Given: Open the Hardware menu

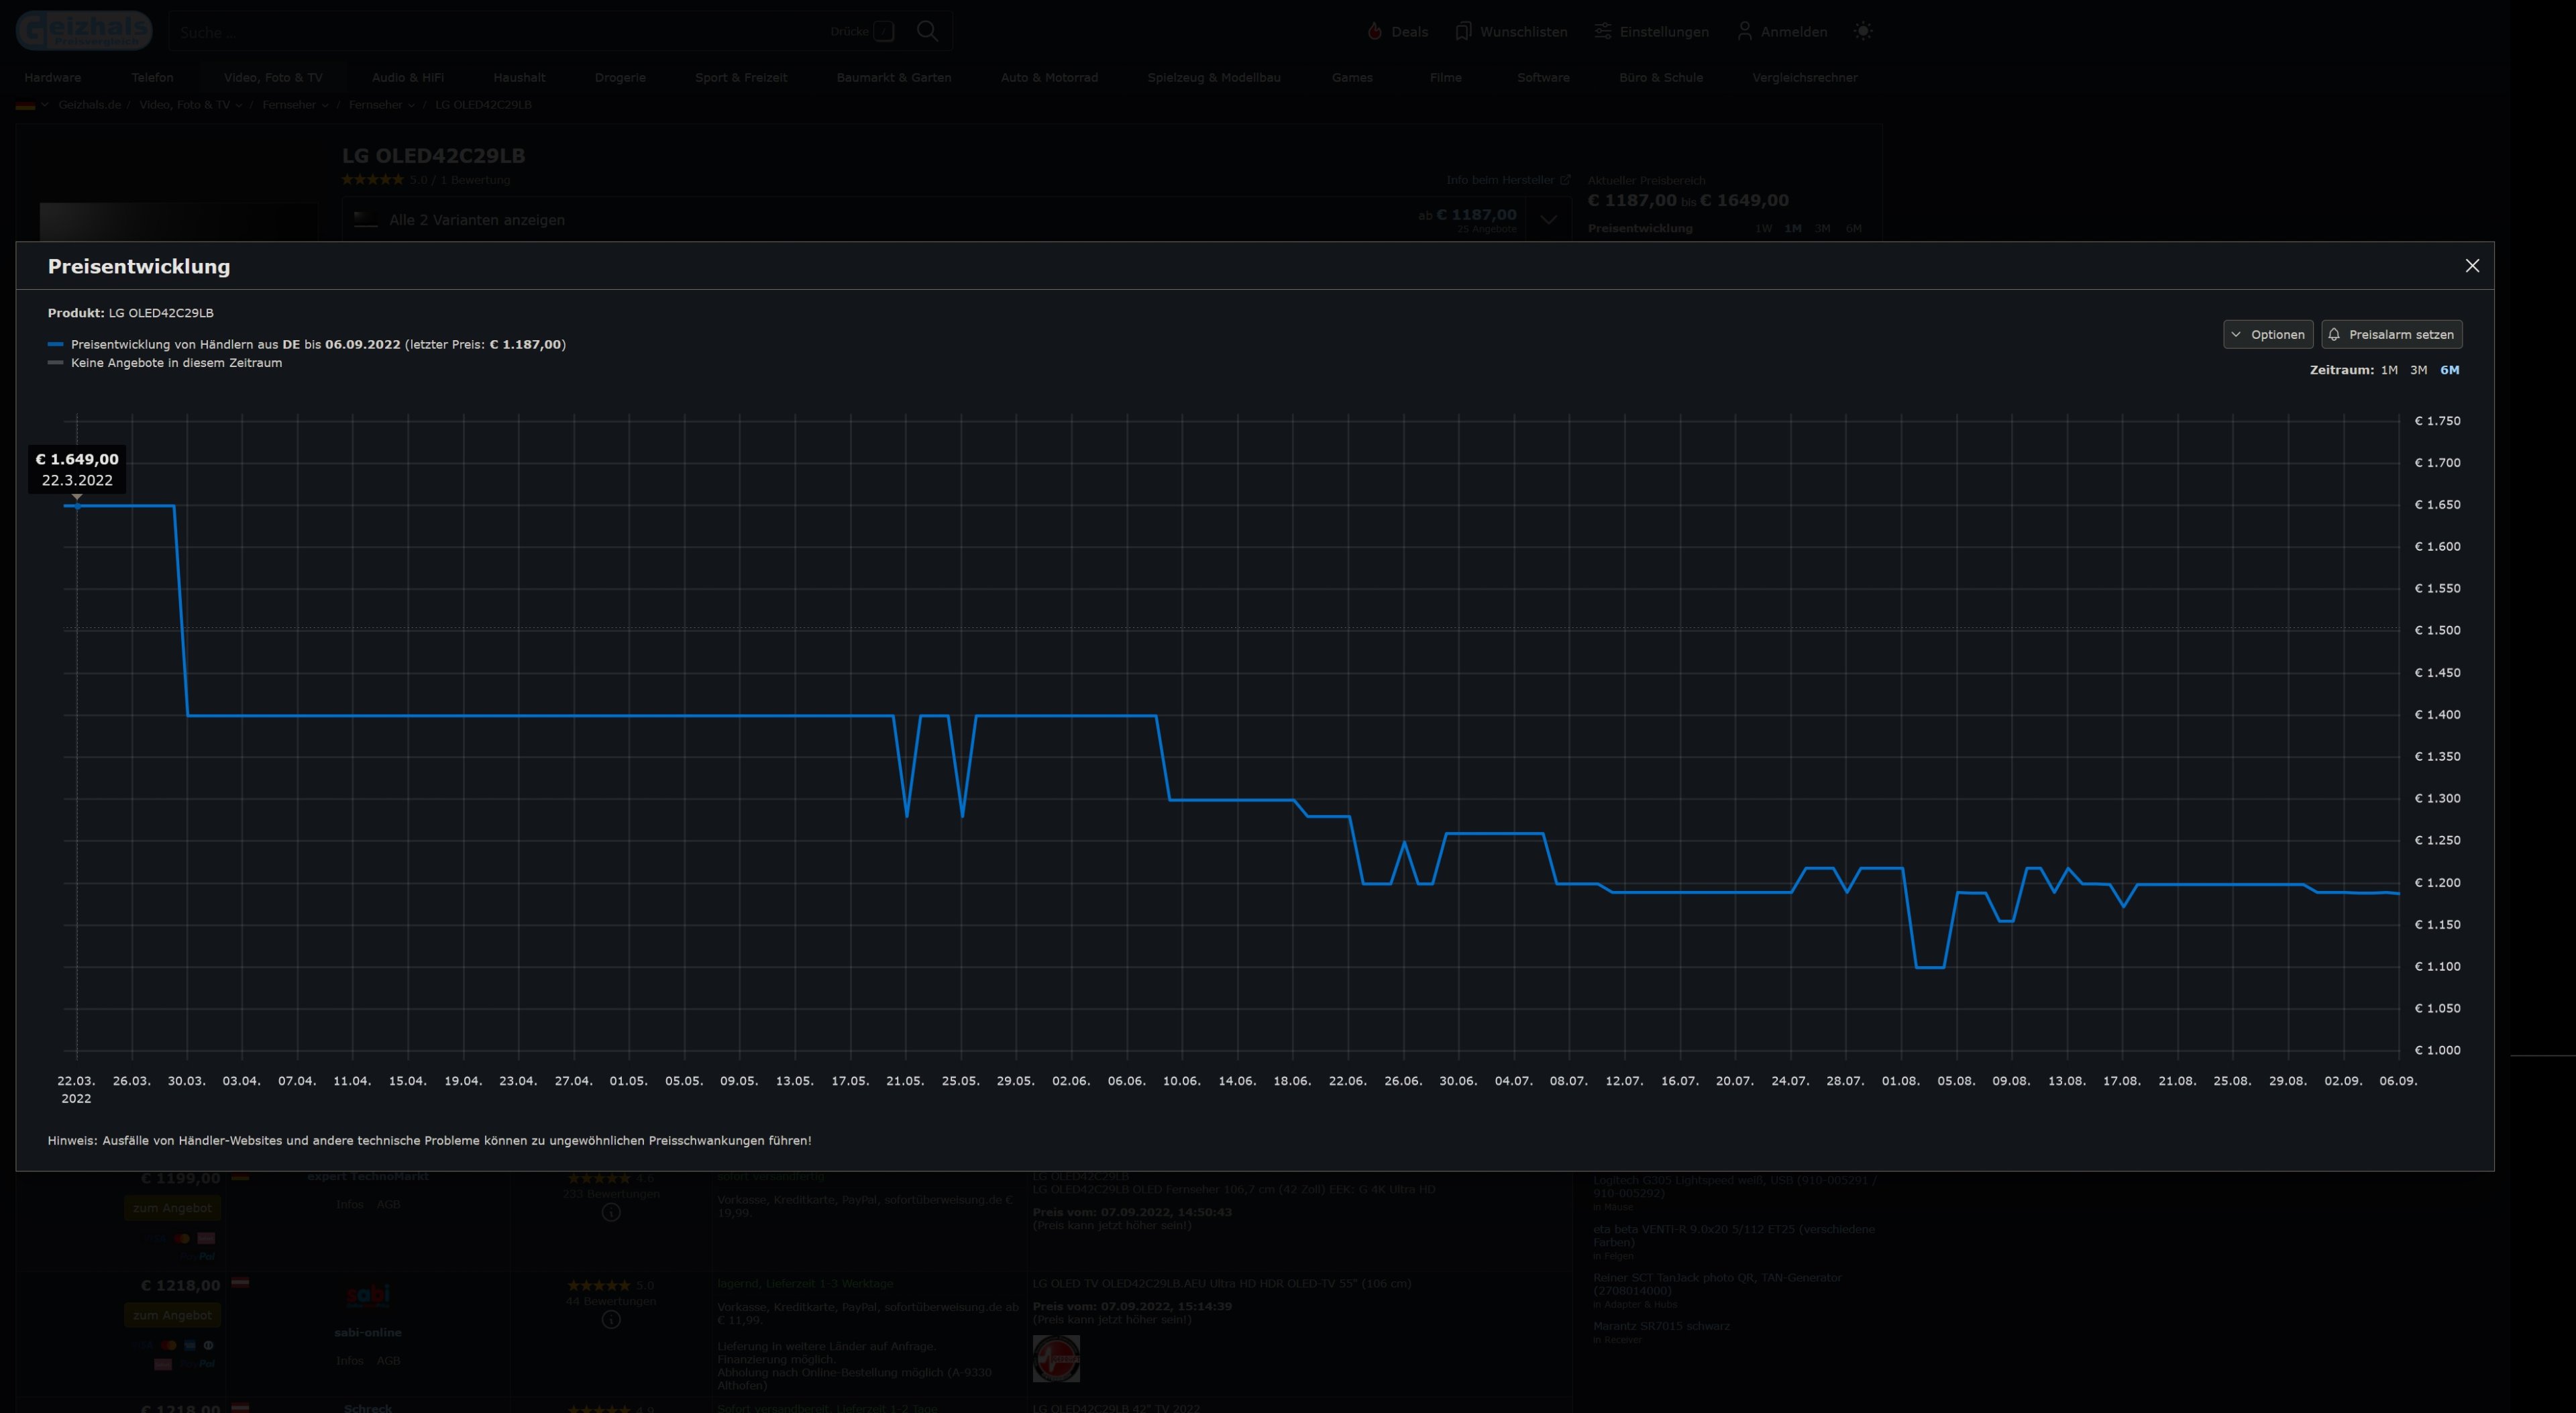Looking at the screenshot, I should pos(53,77).
